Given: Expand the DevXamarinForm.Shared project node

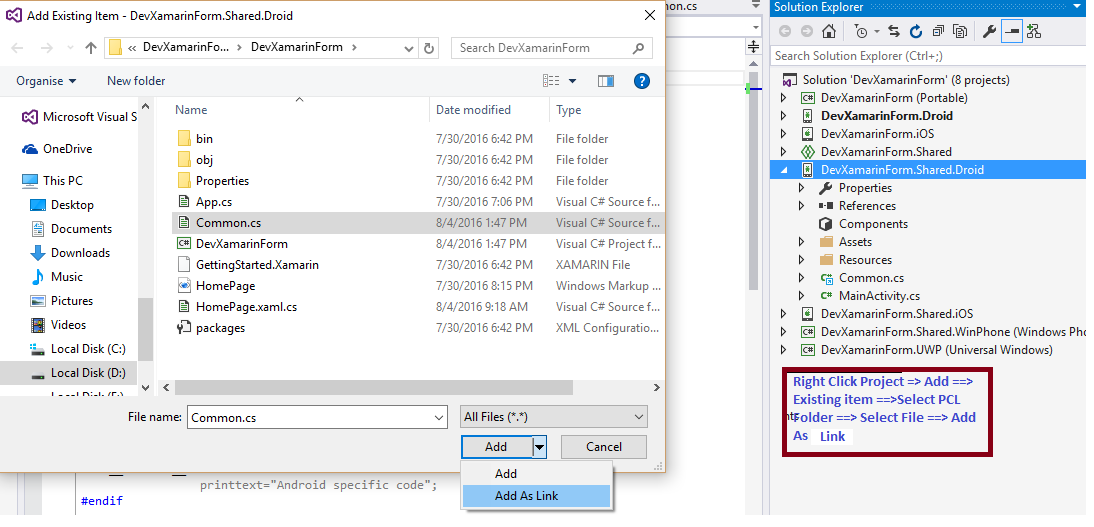Looking at the screenshot, I should click(784, 151).
